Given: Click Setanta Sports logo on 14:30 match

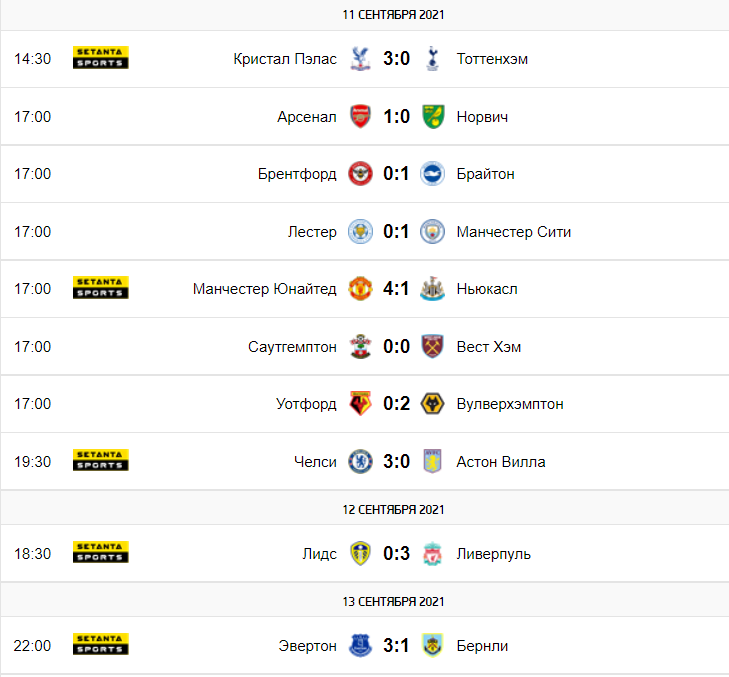Looking at the screenshot, I should [x=100, y=58].
